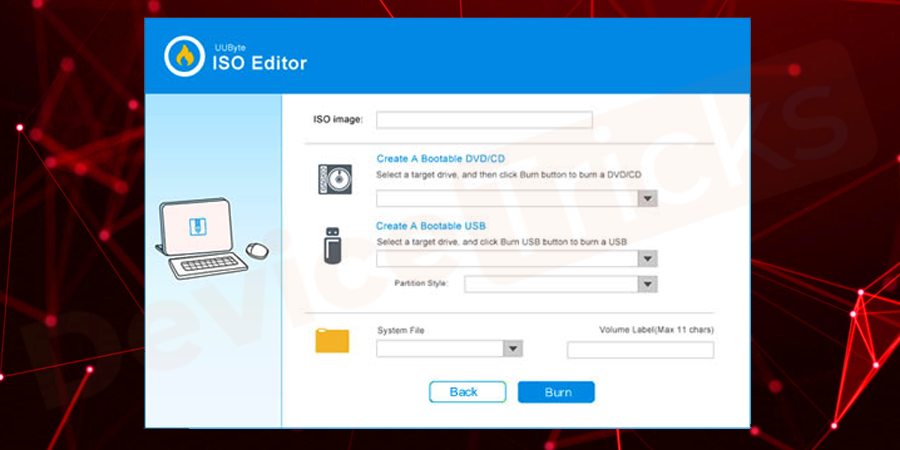
Task: Click the 'Volume Label(Max 11 chars)' text
Action: 657,330
